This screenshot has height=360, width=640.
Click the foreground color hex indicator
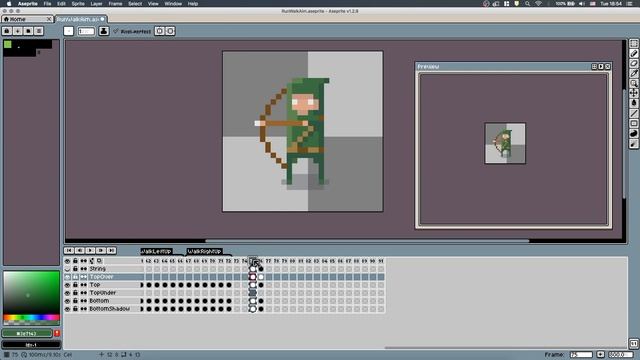27,333
